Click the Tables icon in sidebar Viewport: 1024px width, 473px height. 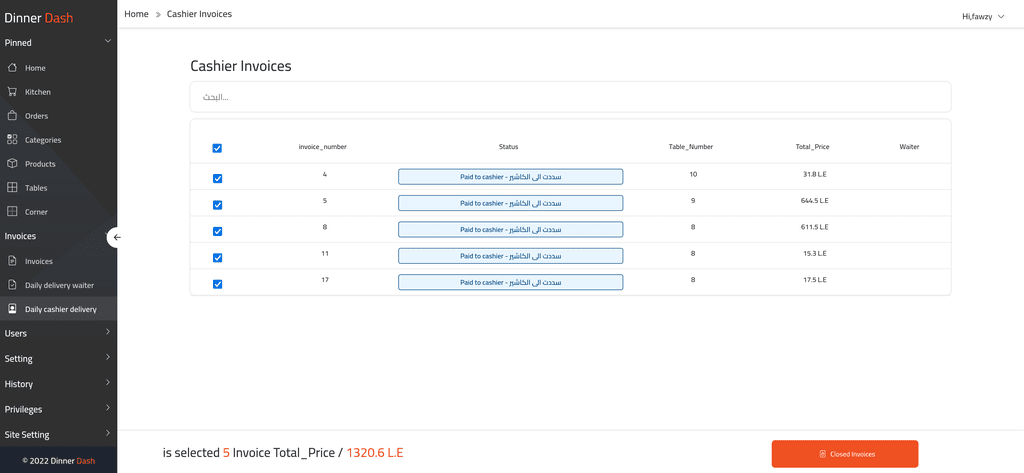pos(12,188)
